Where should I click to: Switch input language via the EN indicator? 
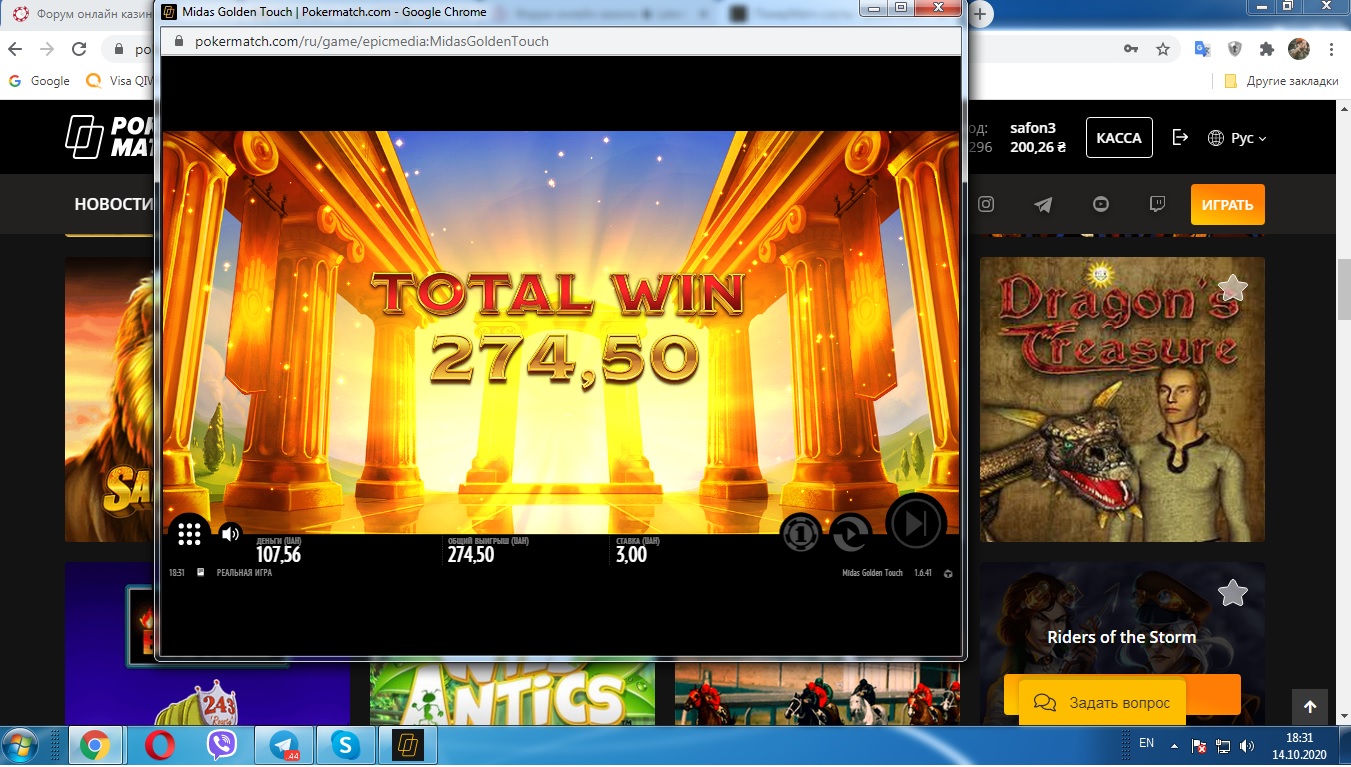click(1146, 743)
